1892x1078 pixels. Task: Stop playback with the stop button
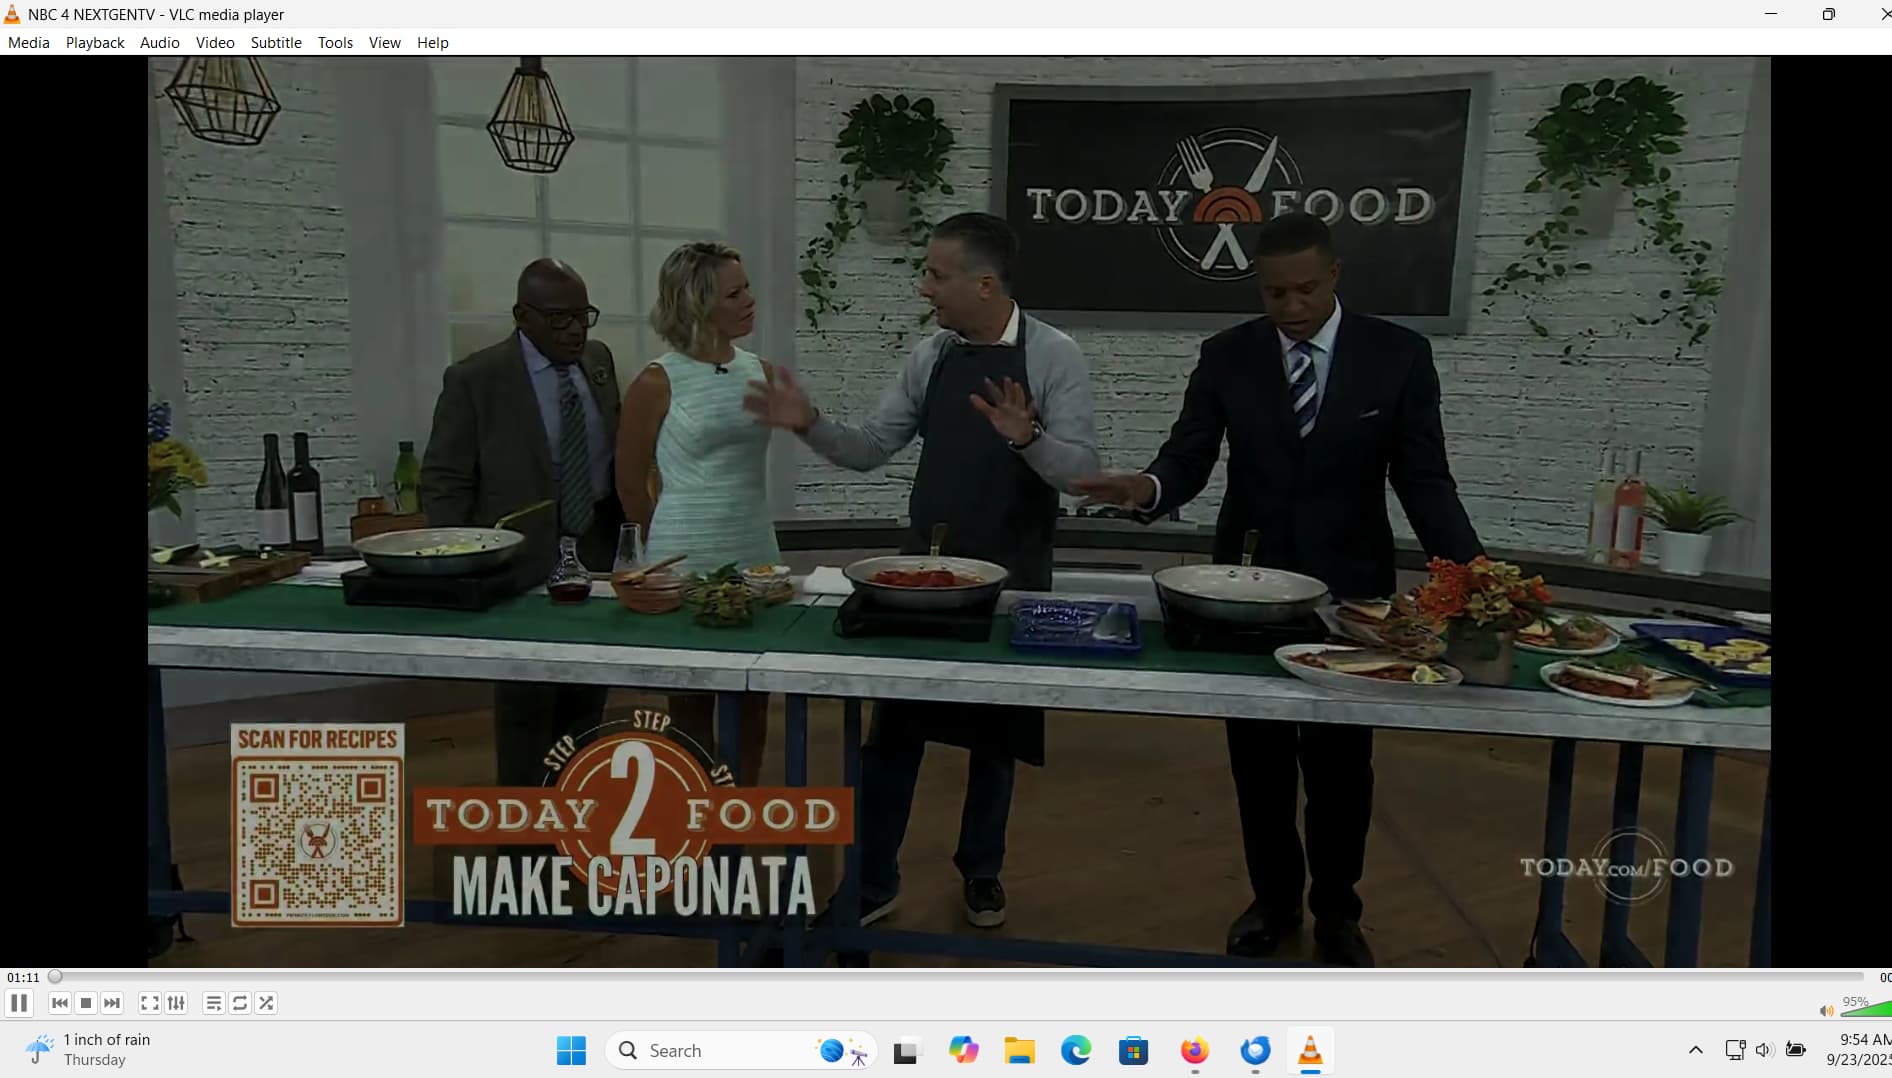tap(86, 1003)
